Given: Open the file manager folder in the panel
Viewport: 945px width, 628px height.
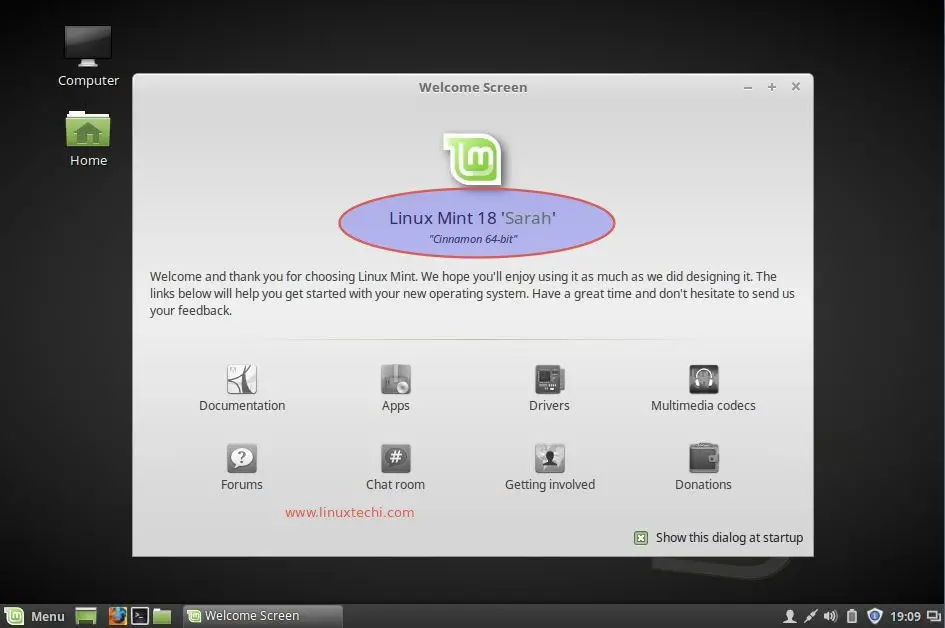Looking at the screenshot, I should pyautogui.click(x=162, y=616).
